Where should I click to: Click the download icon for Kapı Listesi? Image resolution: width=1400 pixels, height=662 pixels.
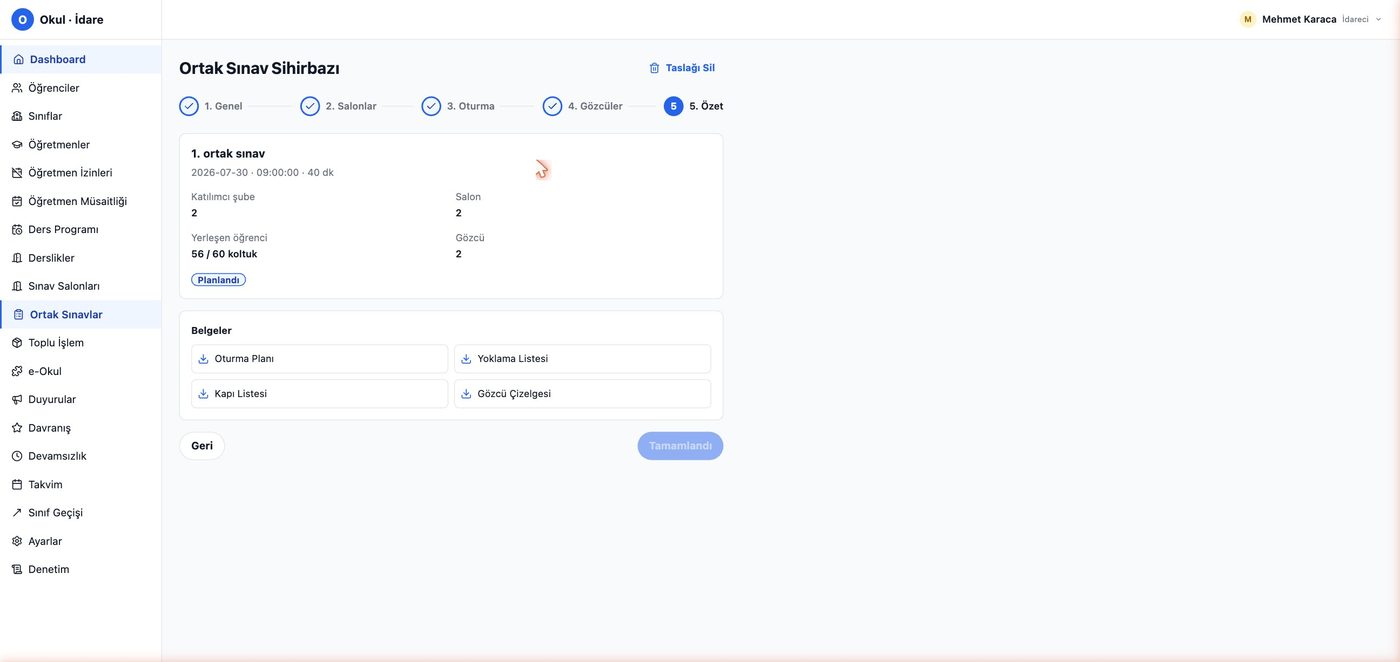(x=204, y=394)
